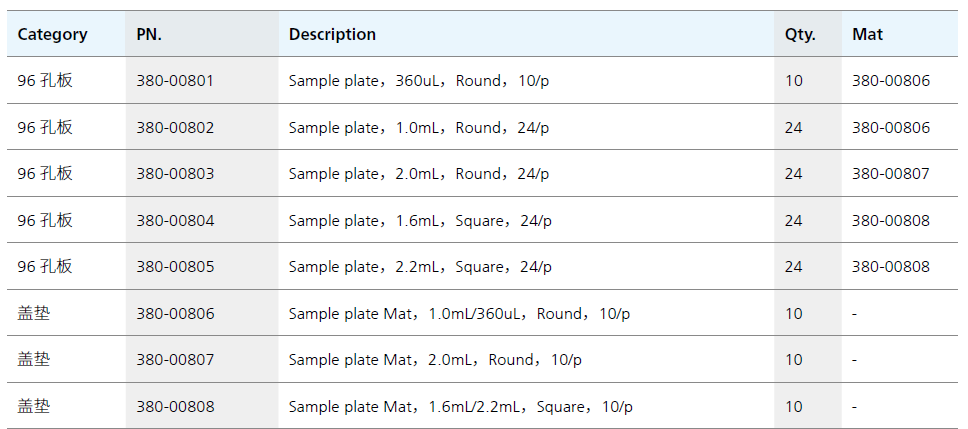Screen dimensions: 968x429
Task: Click part number 380-00803
Action: click(x=175, y=173)
